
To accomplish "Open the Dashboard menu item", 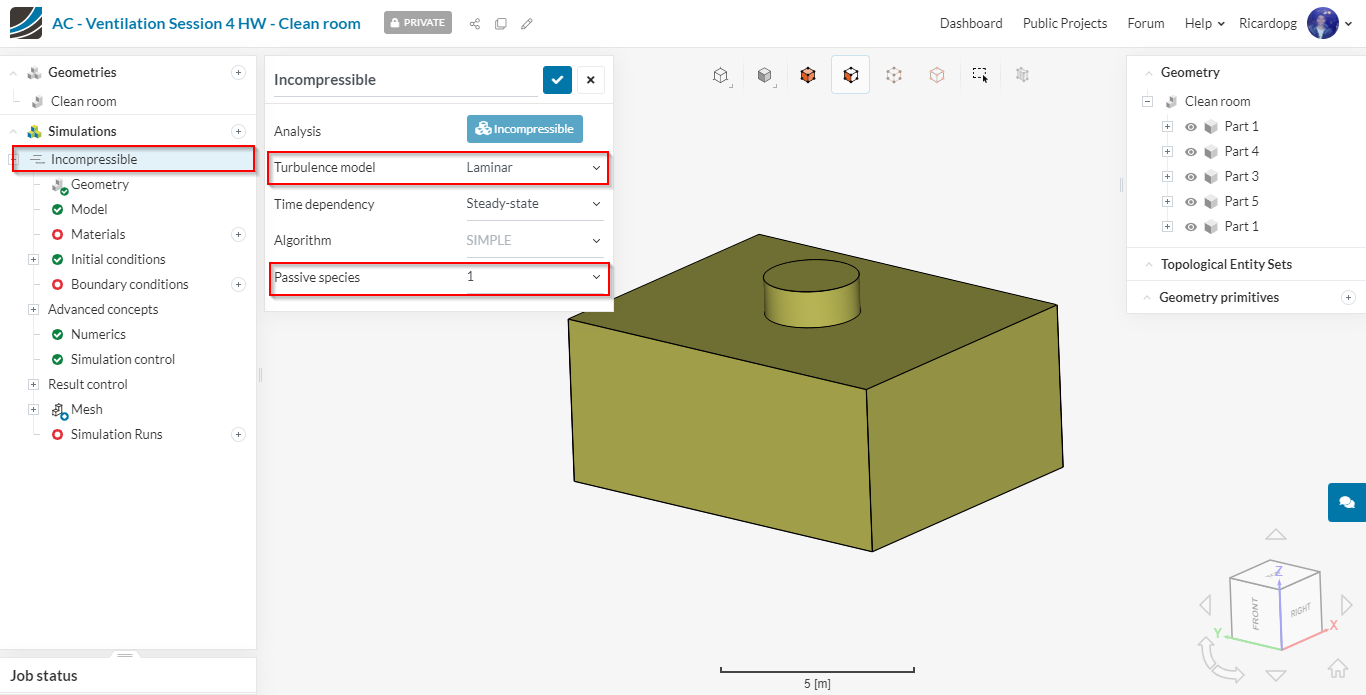I will [x=970, y=23].
